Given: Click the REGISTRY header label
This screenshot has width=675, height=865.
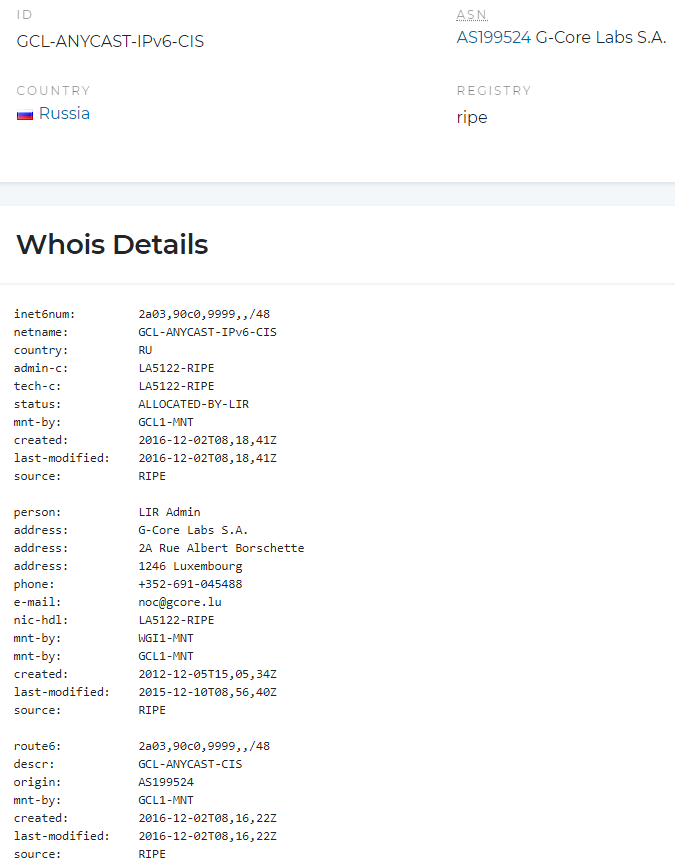Looking at the screenshot, I should click(494, 90).
